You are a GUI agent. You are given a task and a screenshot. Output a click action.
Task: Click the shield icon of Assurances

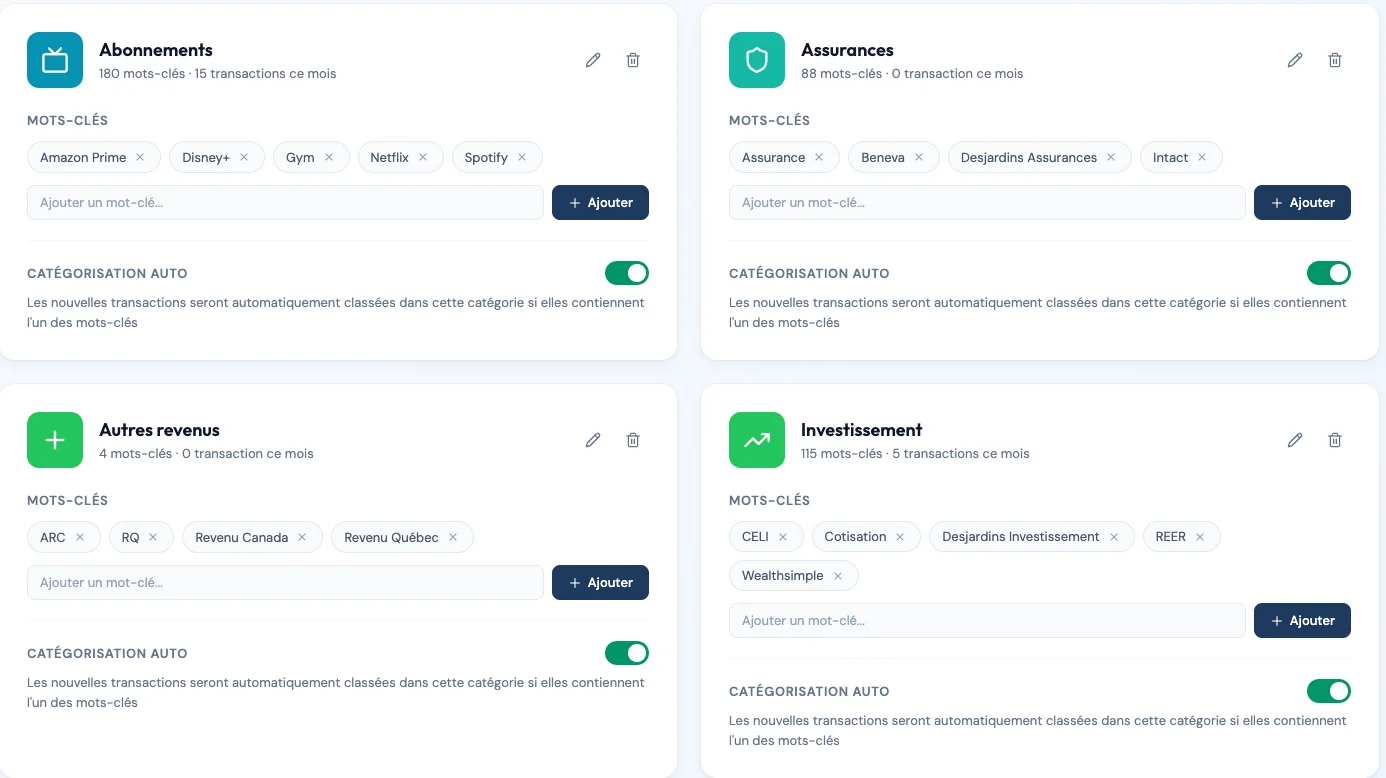click(757, 60)
